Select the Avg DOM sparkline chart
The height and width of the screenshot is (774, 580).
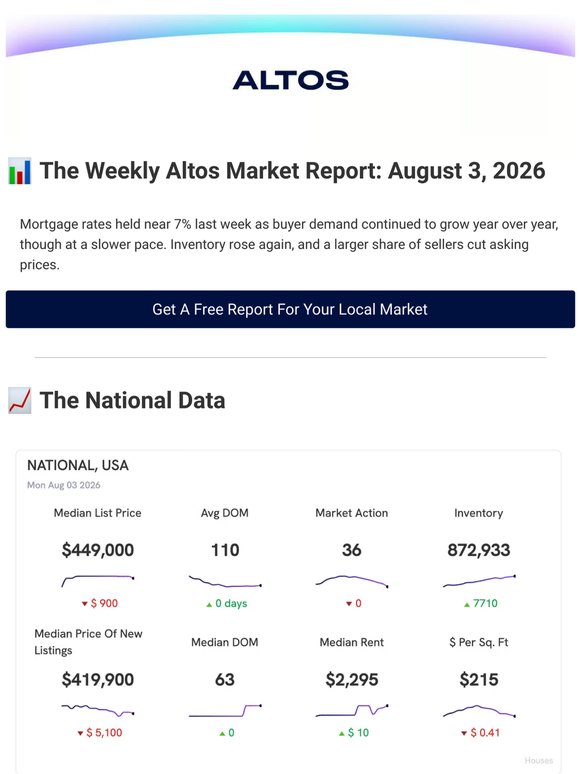(225, 581)
